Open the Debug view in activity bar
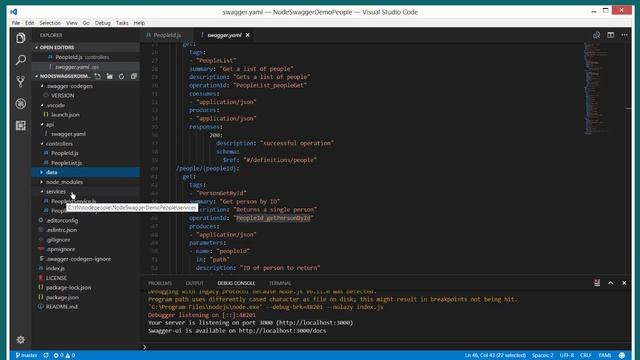The height and width of the screenshot is (360, 640). 20,104
